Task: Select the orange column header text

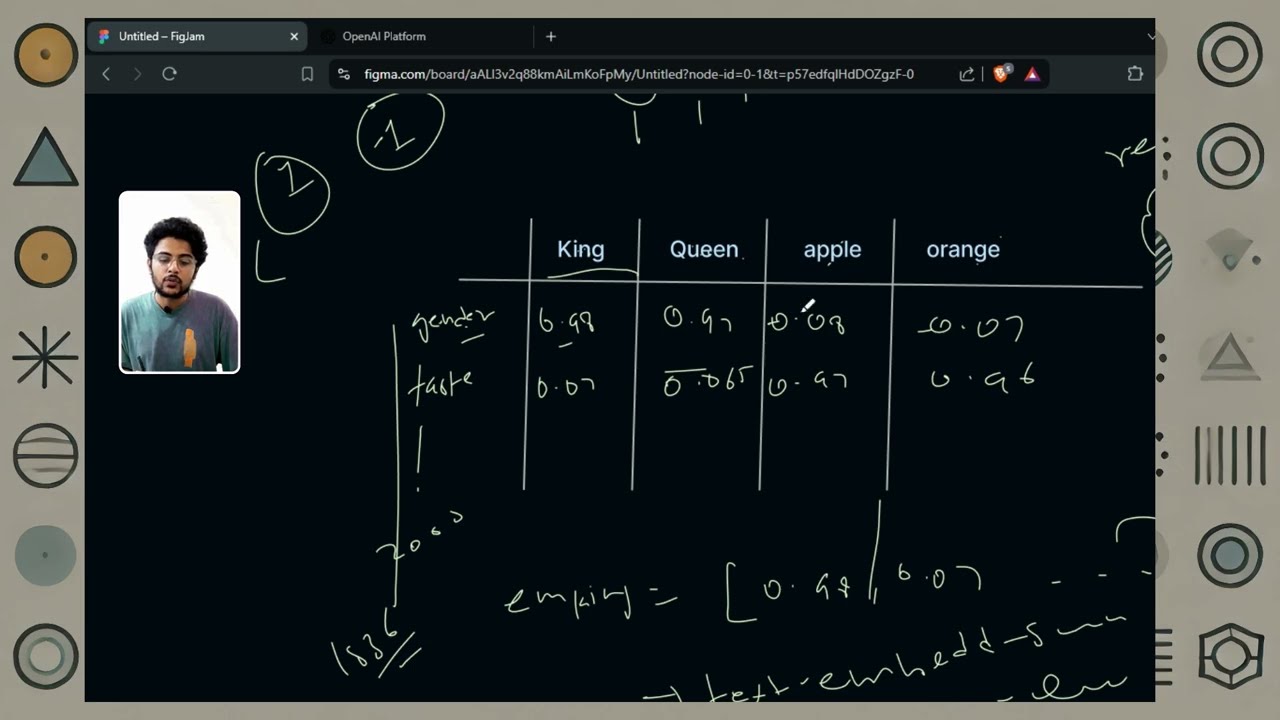Action: pos(963,250)
